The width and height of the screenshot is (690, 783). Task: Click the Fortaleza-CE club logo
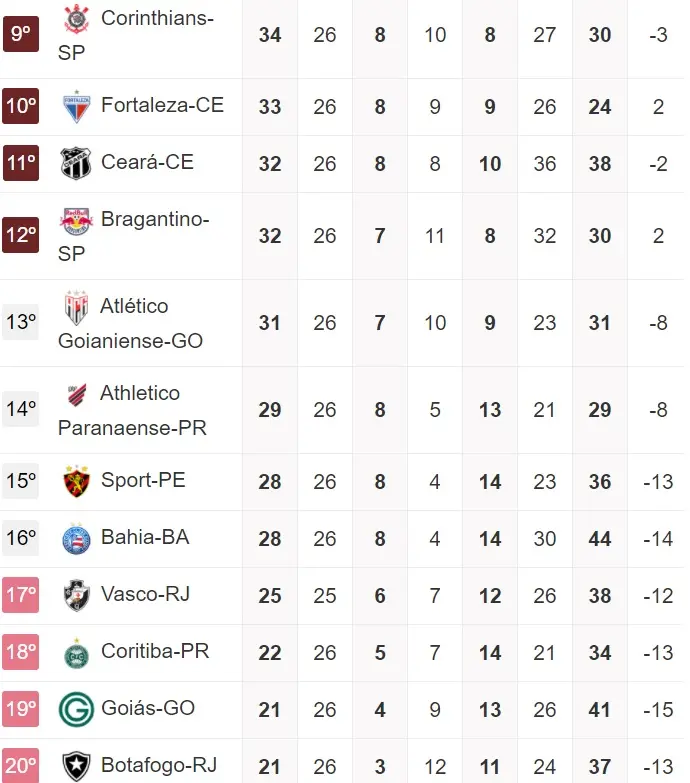pyautogui.click(x=76, y=106)
